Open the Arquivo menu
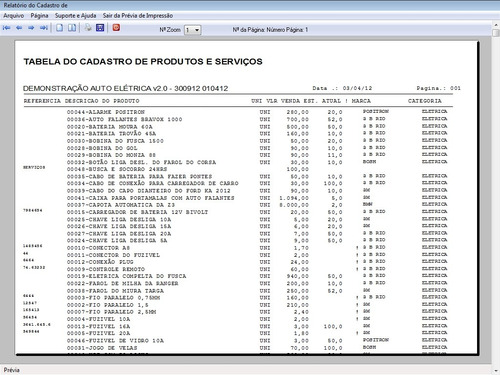 pyautogui.click(x=14, y=16)
